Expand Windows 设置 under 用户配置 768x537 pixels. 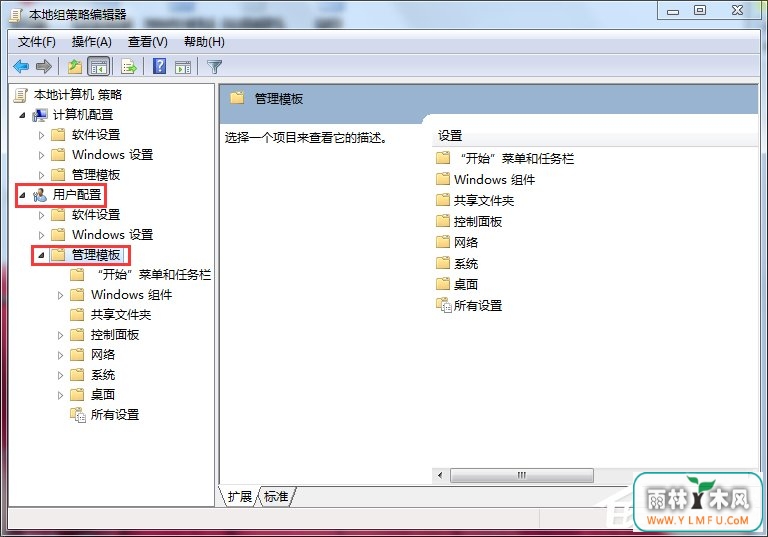coord(41,235)
